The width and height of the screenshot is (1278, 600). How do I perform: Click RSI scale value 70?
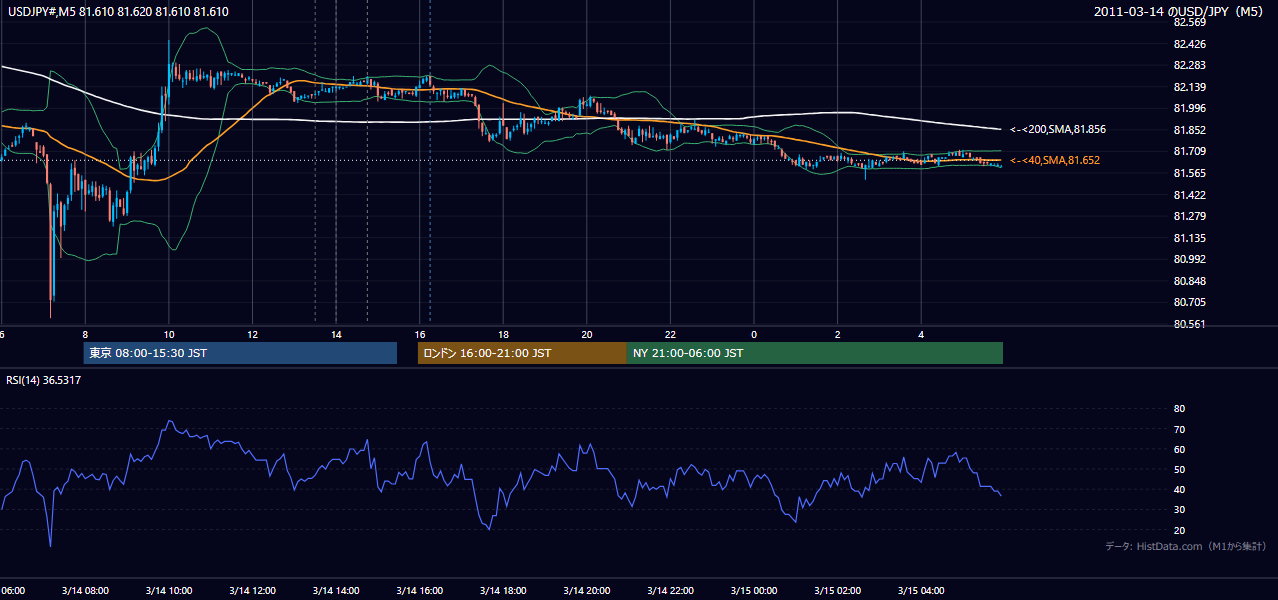1179,429
